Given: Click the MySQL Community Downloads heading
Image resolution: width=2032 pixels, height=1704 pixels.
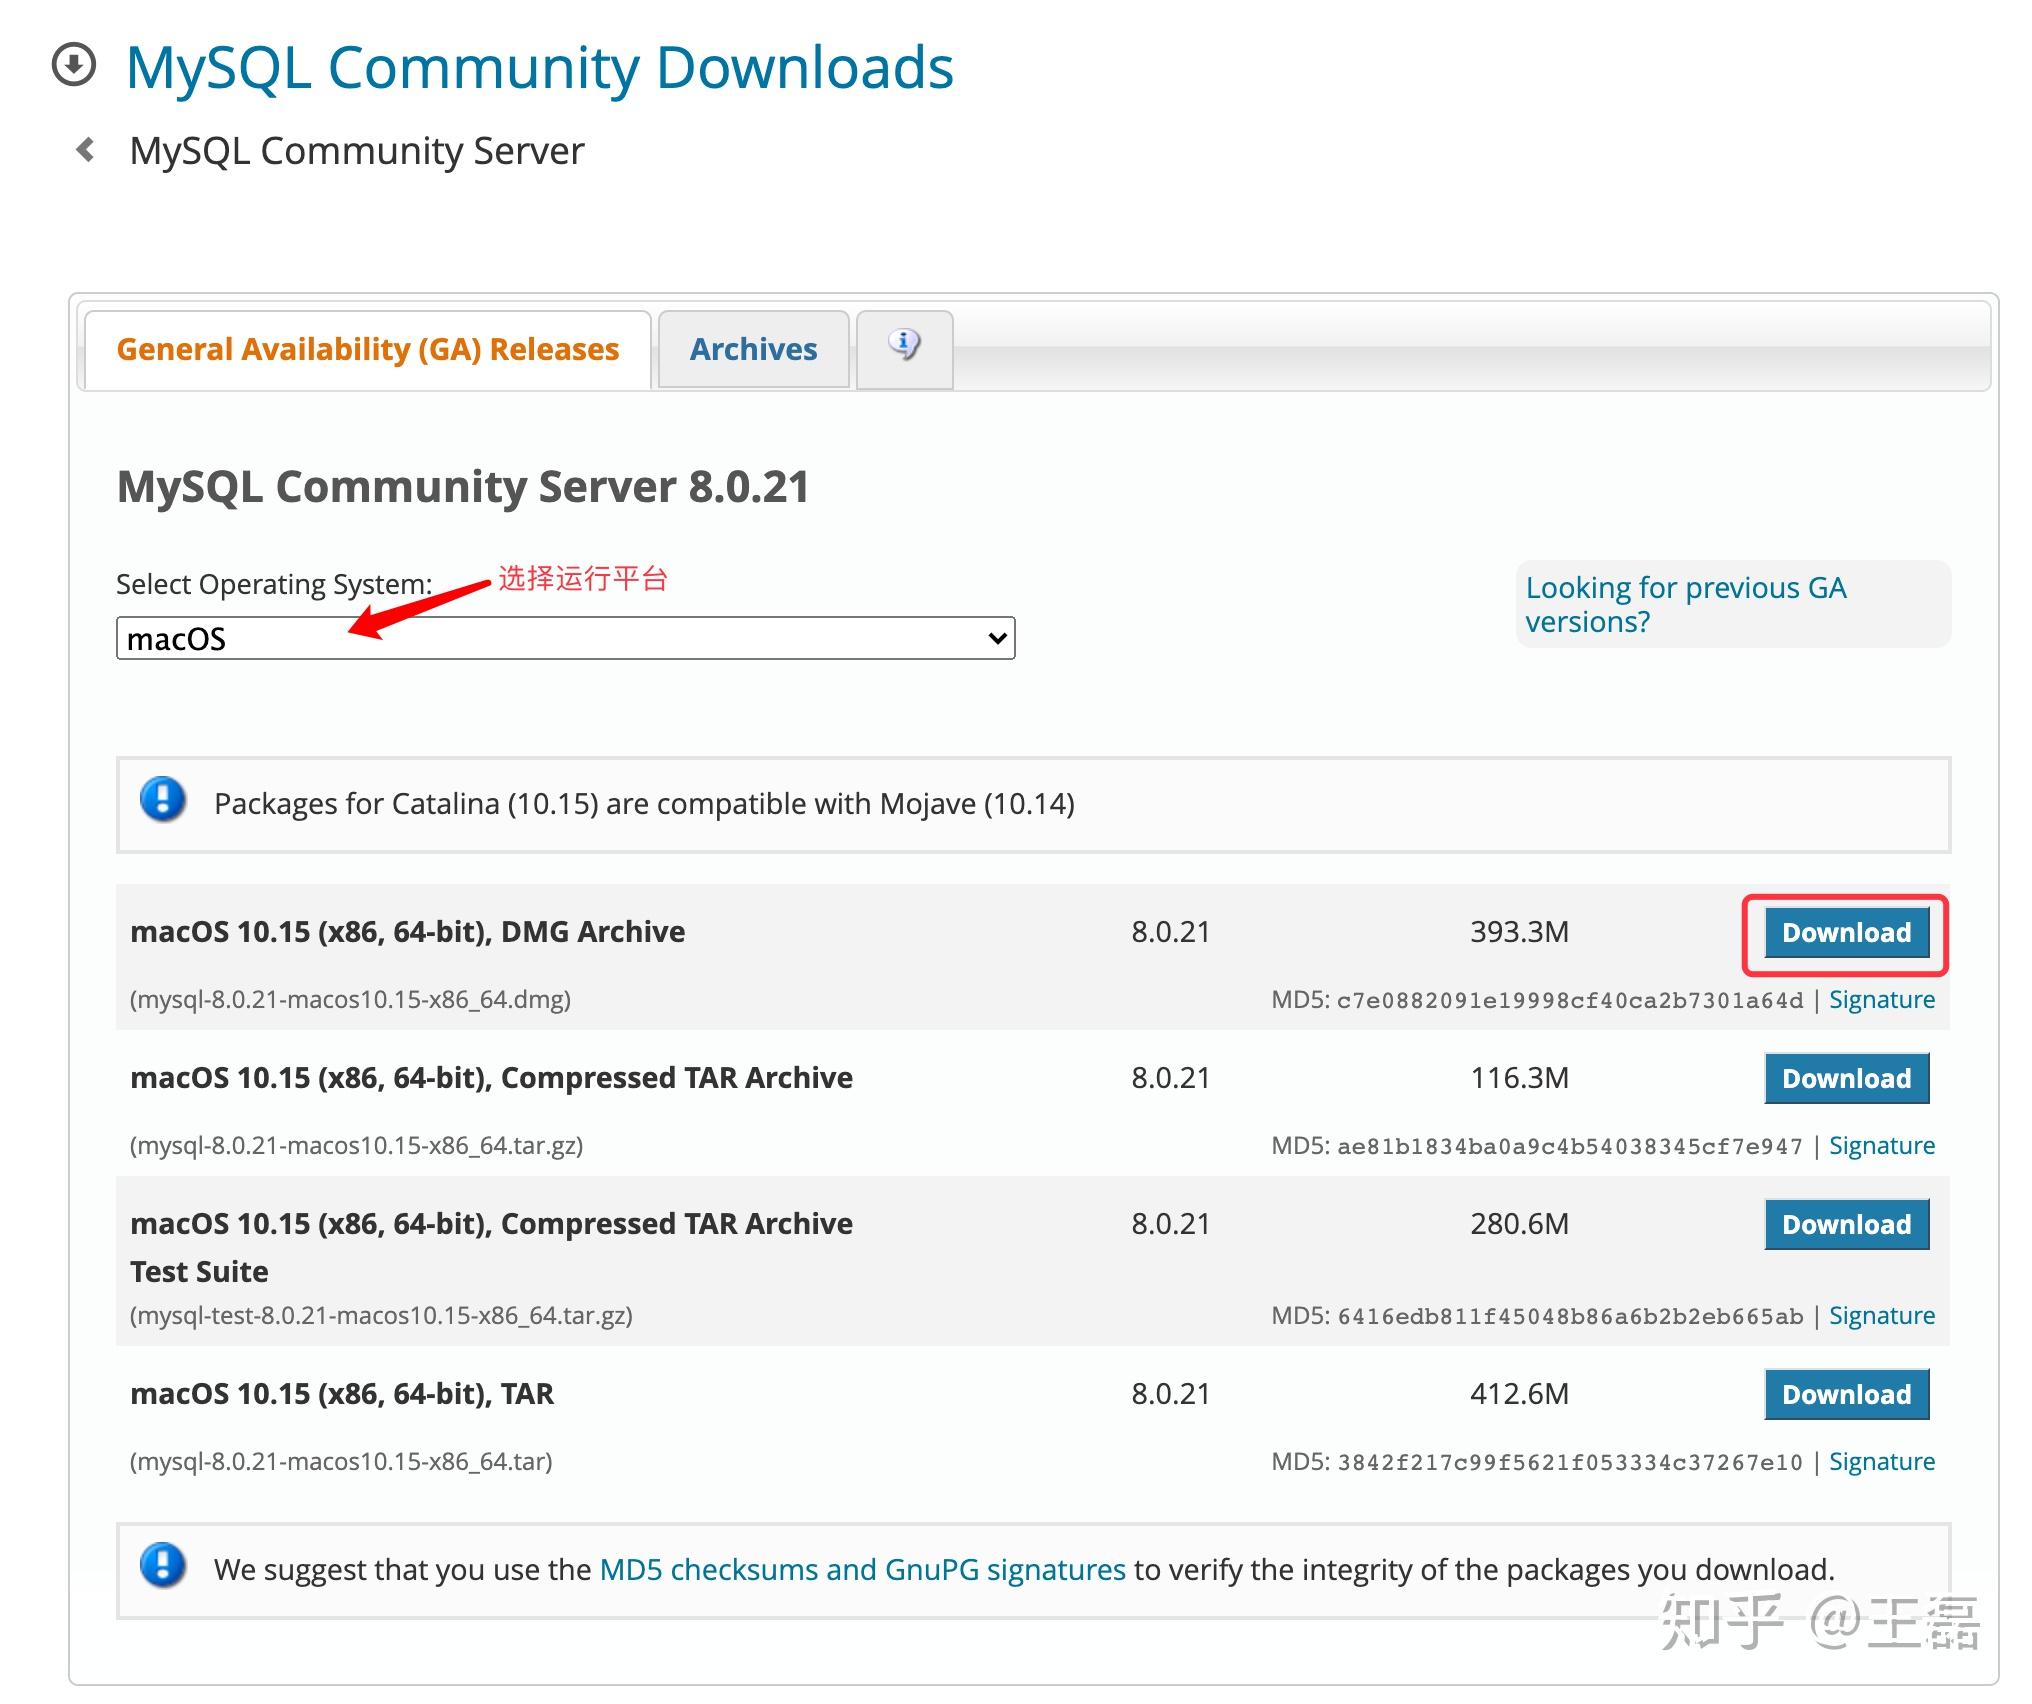Looking at the screenshot, I should pos(540,68).
